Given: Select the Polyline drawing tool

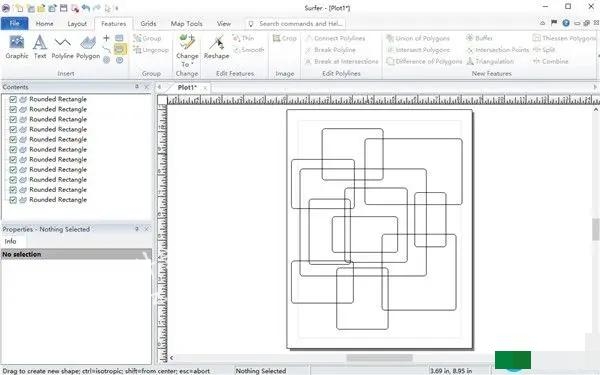Looking at the screenshot, I should [x=62, y=47].
